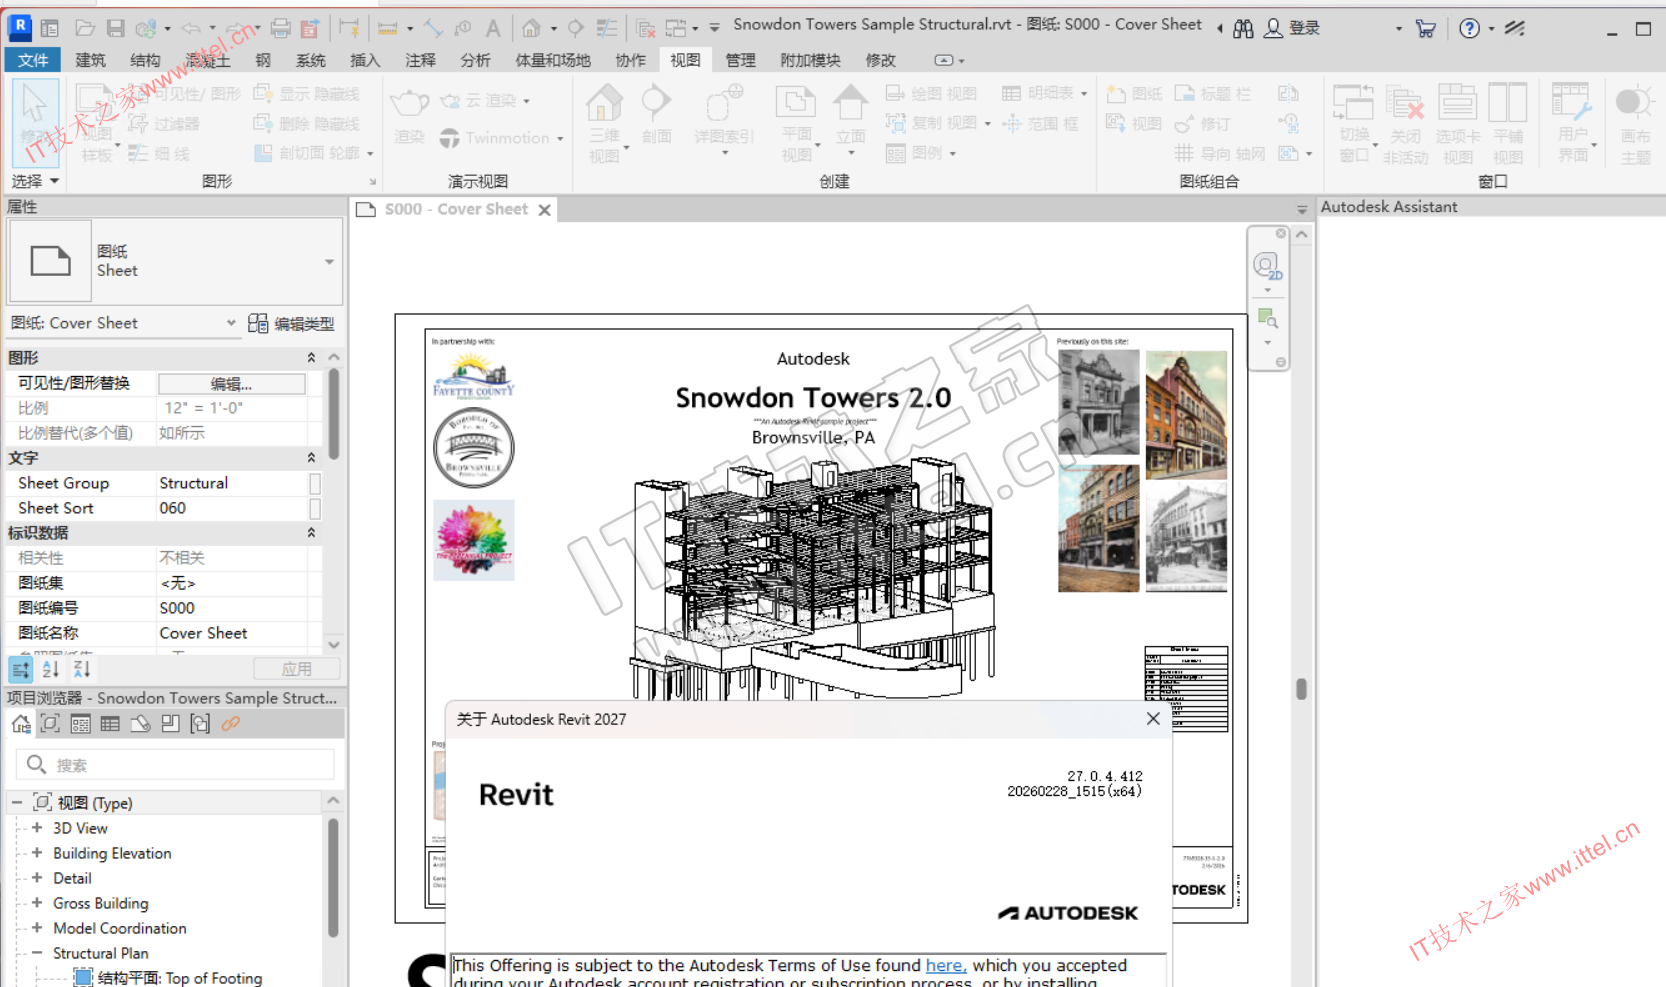The width and height of the screenshot is (1666, 987).
Task: Toggle the checkbox beside Sheet Sort value
Action: pos(315,508)
